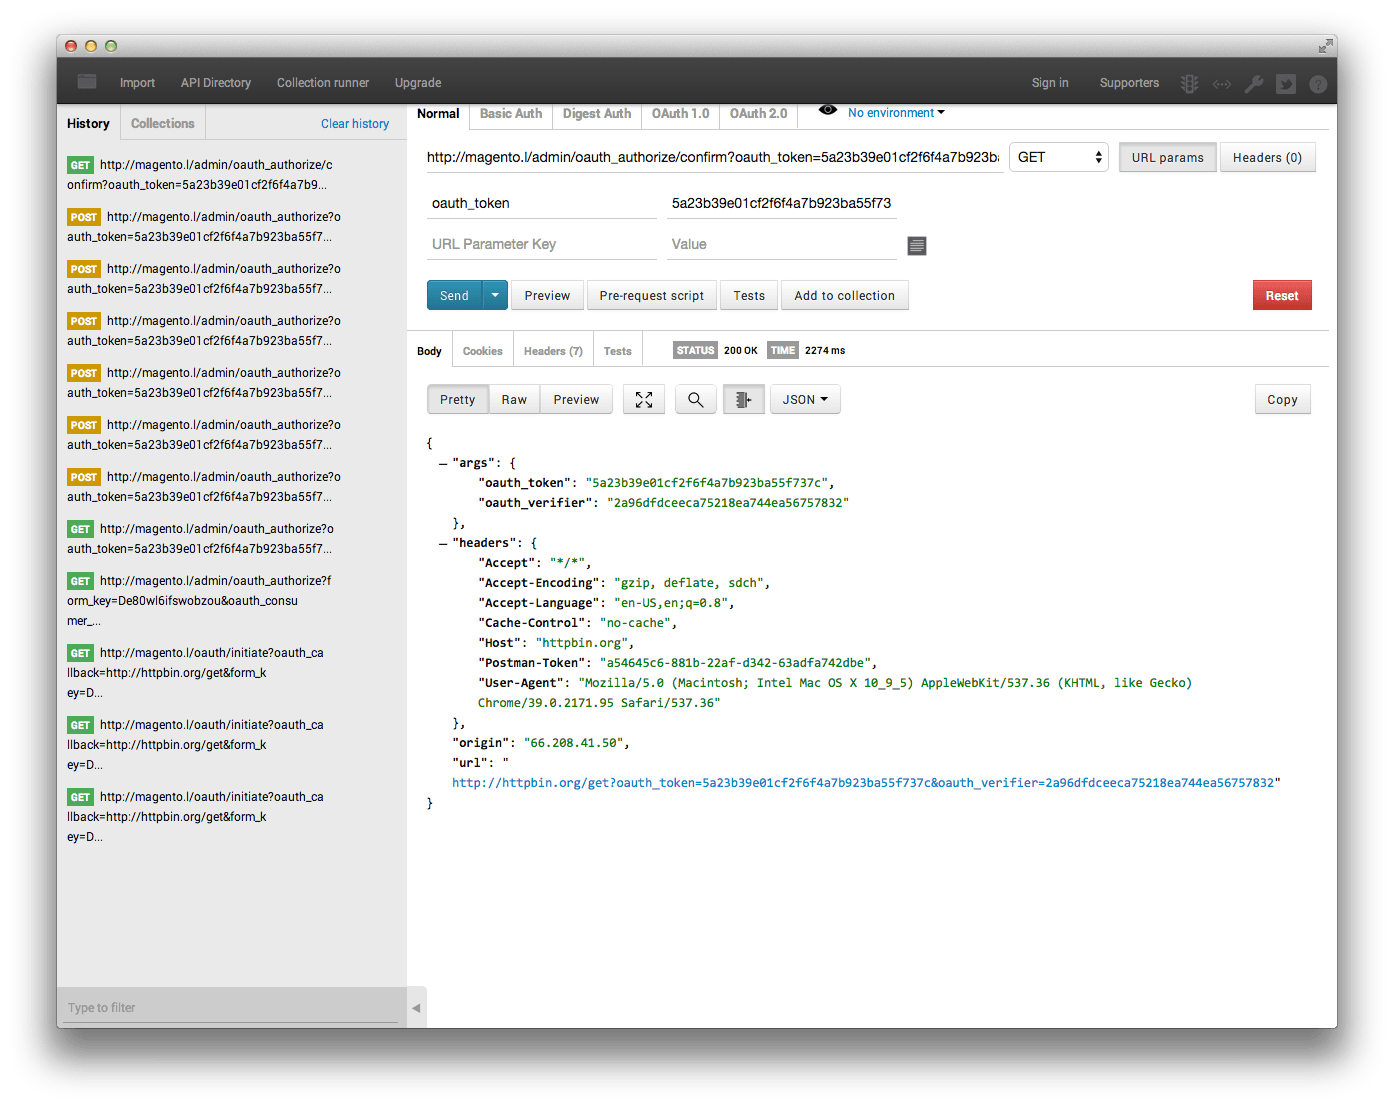Click the Type to filter history field

(x=230, y=1007)
